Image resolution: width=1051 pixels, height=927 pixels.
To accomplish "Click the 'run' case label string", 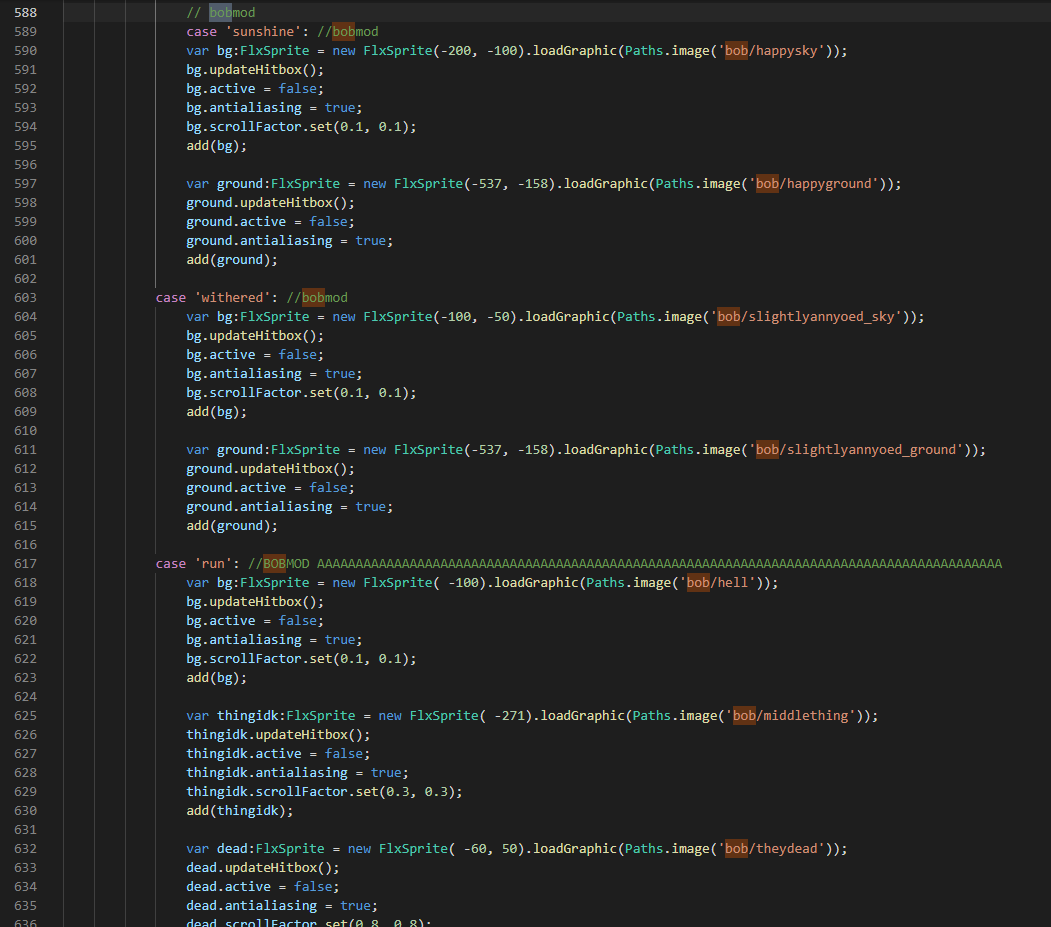I will 212,563.
